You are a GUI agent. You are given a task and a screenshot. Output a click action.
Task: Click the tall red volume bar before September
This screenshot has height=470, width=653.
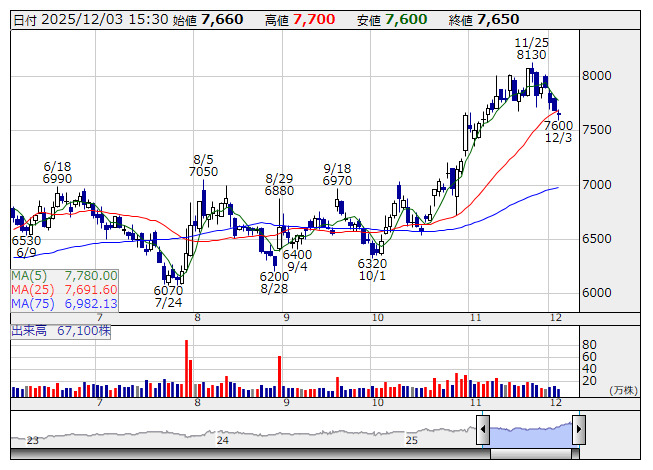pyautogui.click(x=280, y=376)
